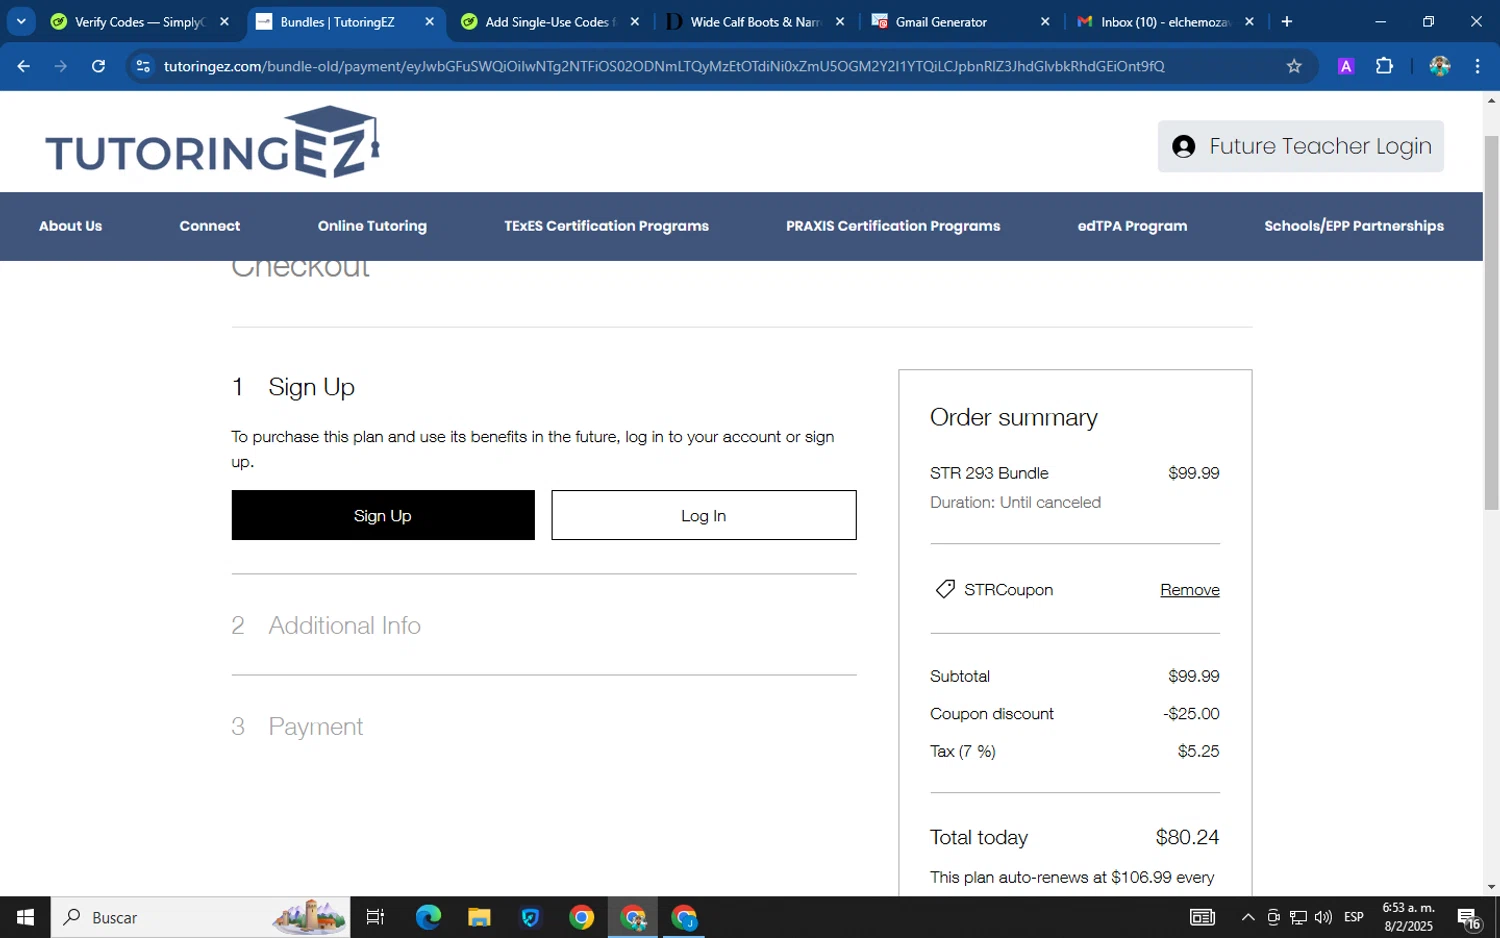This screenshot has width=1500, height=938.
Task: Open the purple A extension icon
Action: pos(1346,66)
